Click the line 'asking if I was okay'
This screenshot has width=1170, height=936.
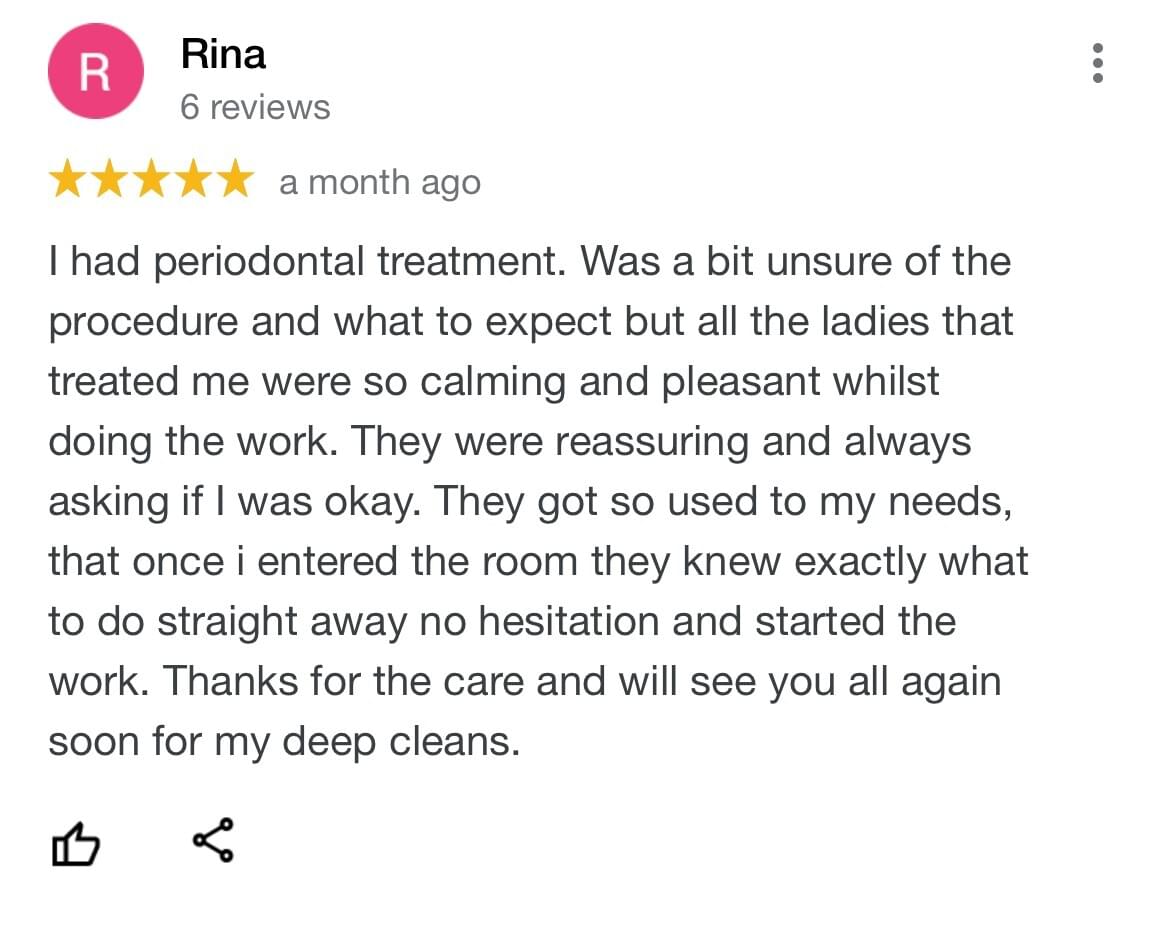531,502
